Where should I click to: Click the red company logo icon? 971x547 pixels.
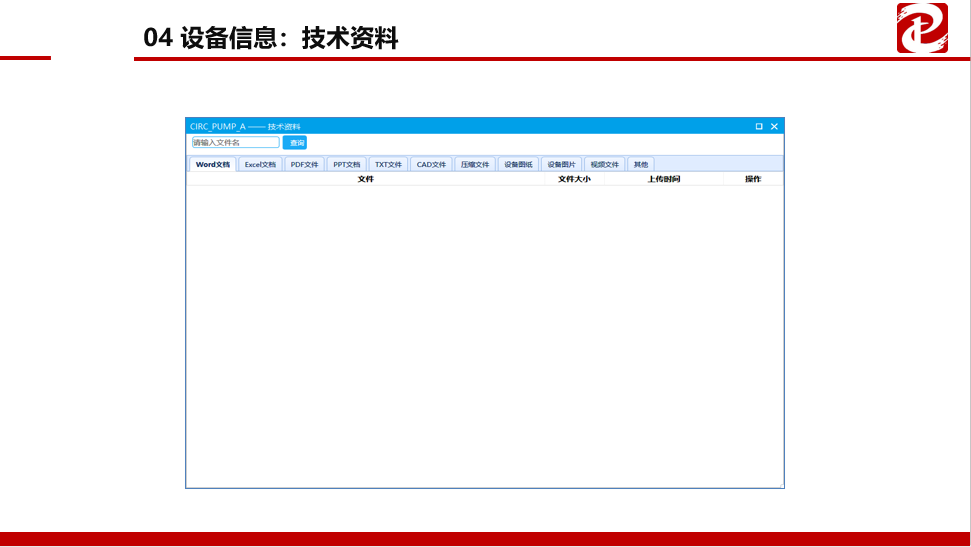921,28
